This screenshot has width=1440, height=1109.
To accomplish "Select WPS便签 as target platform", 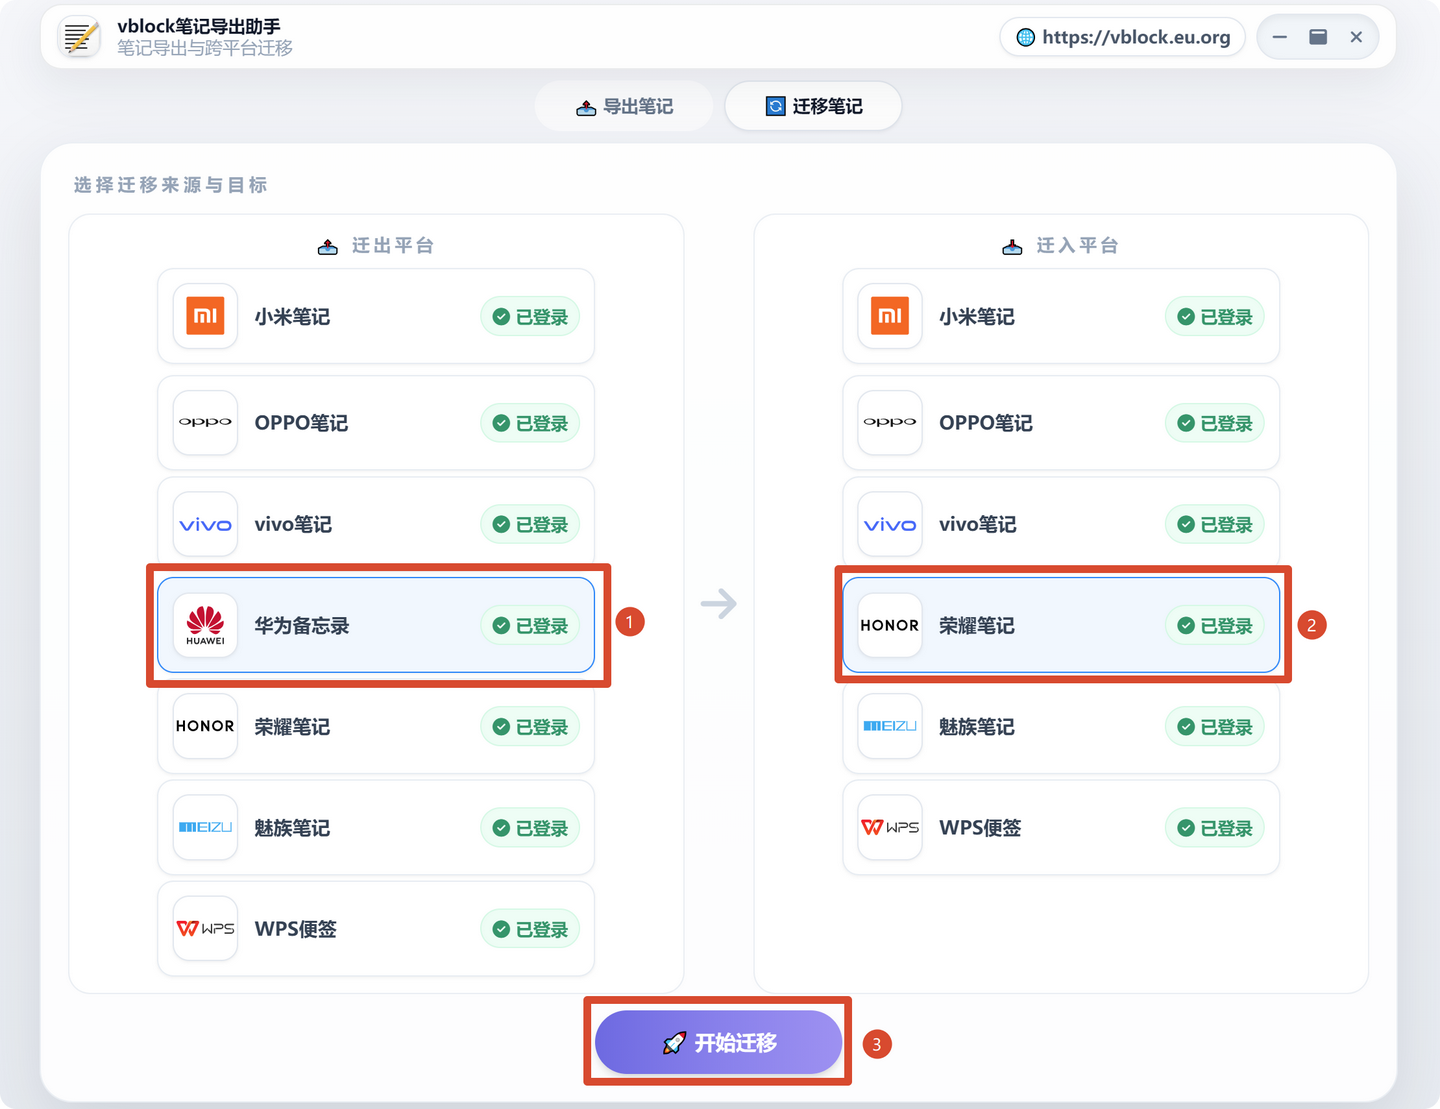I will (x=1061, y=827).
